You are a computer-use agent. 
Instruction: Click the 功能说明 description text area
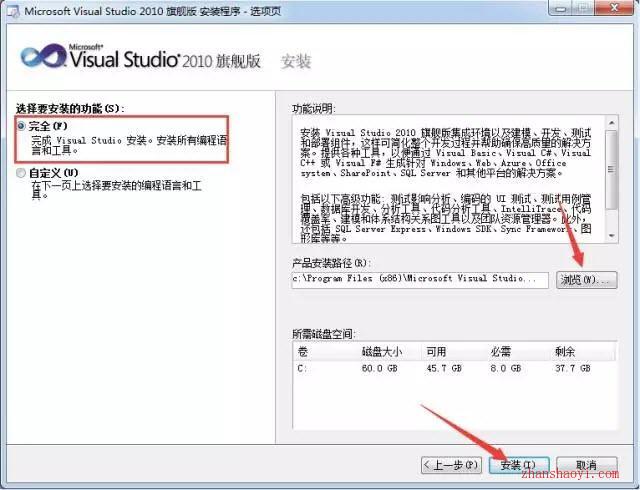click(448, 180)
